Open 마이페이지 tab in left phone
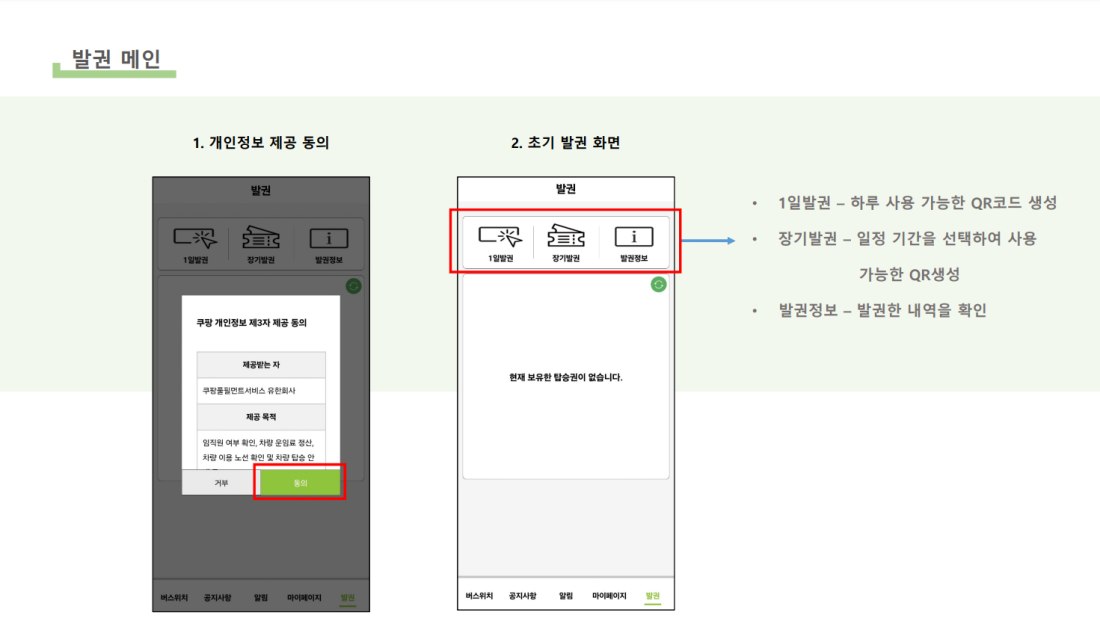 point(304,598)
